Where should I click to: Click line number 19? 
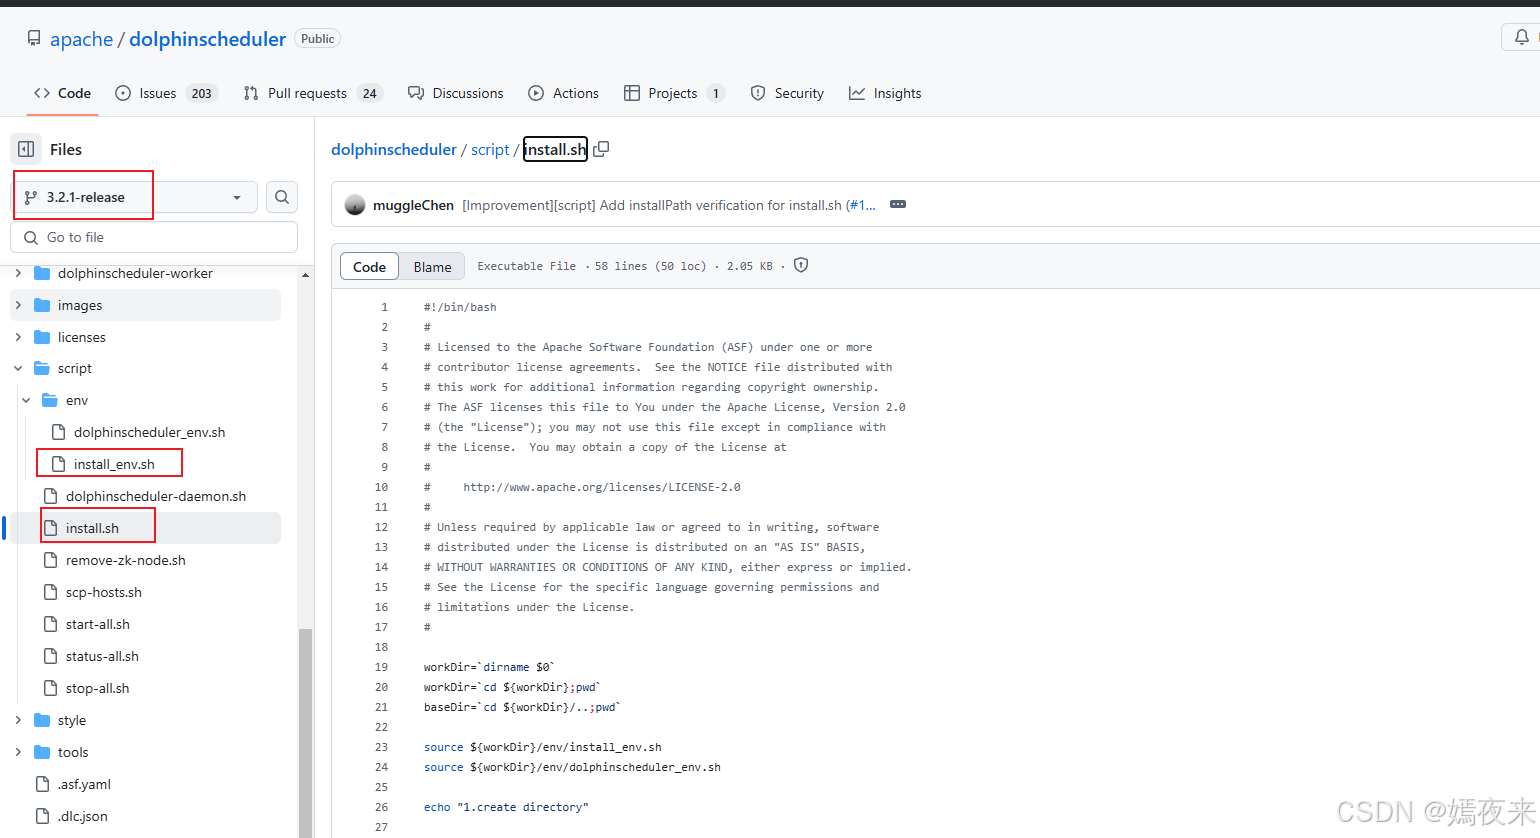coord(381,667)
